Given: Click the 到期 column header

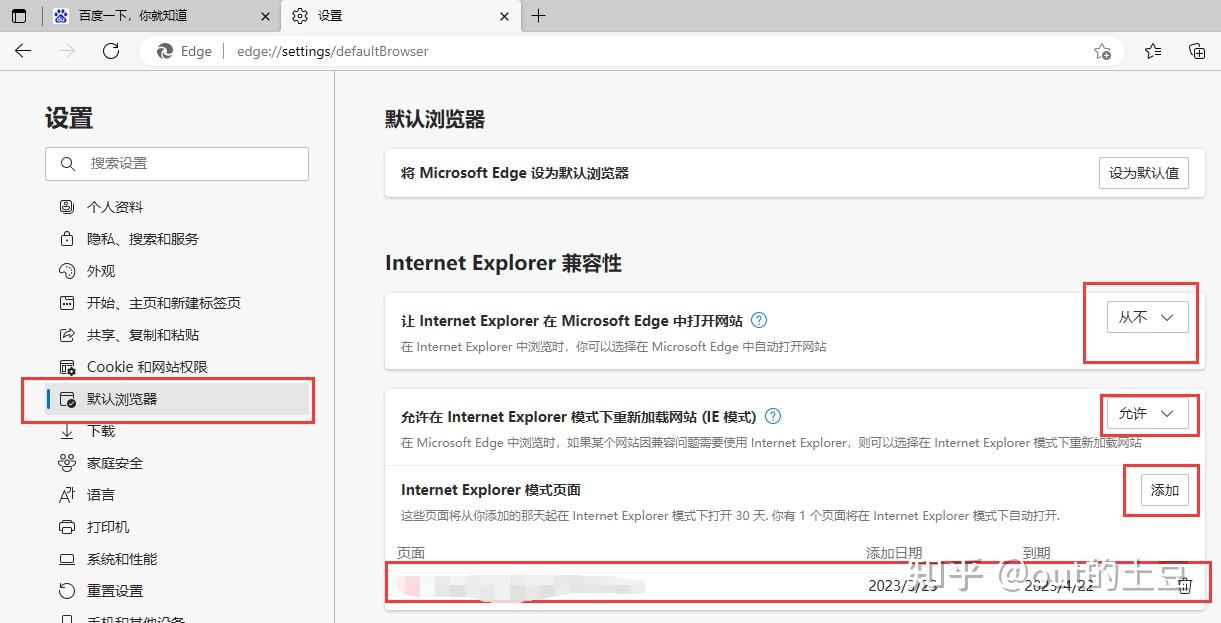Looking at the screenshot, I should (x=1036, y=553).
